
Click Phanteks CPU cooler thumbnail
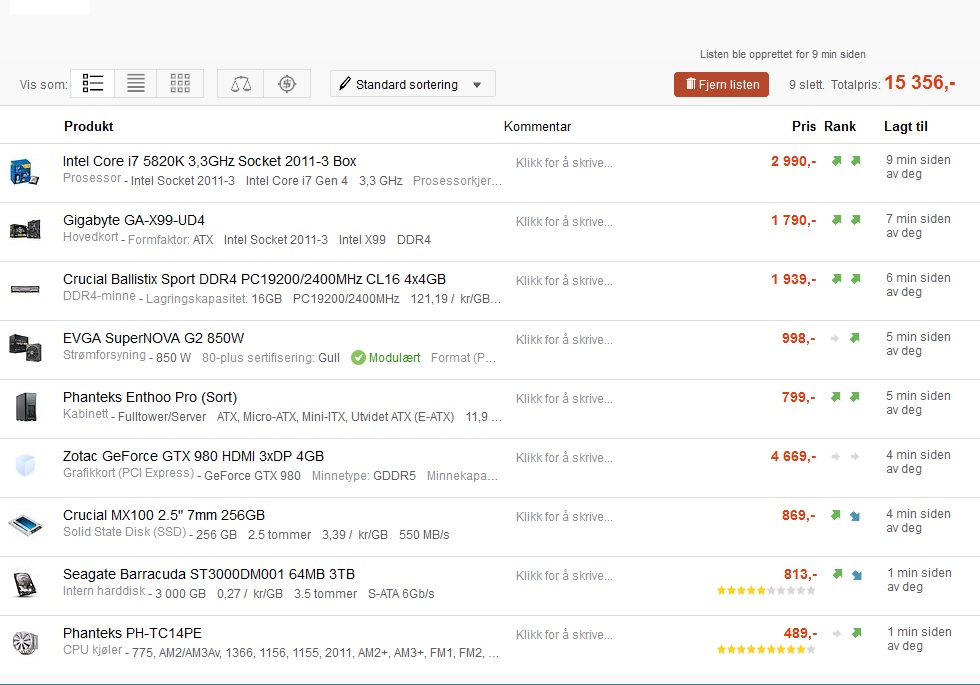tap(25, 642)
